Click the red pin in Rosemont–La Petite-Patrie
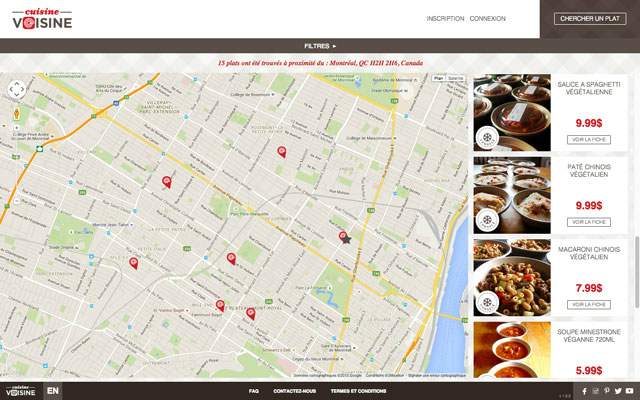This screenshot has width=640, height=400. coord(282,152)
